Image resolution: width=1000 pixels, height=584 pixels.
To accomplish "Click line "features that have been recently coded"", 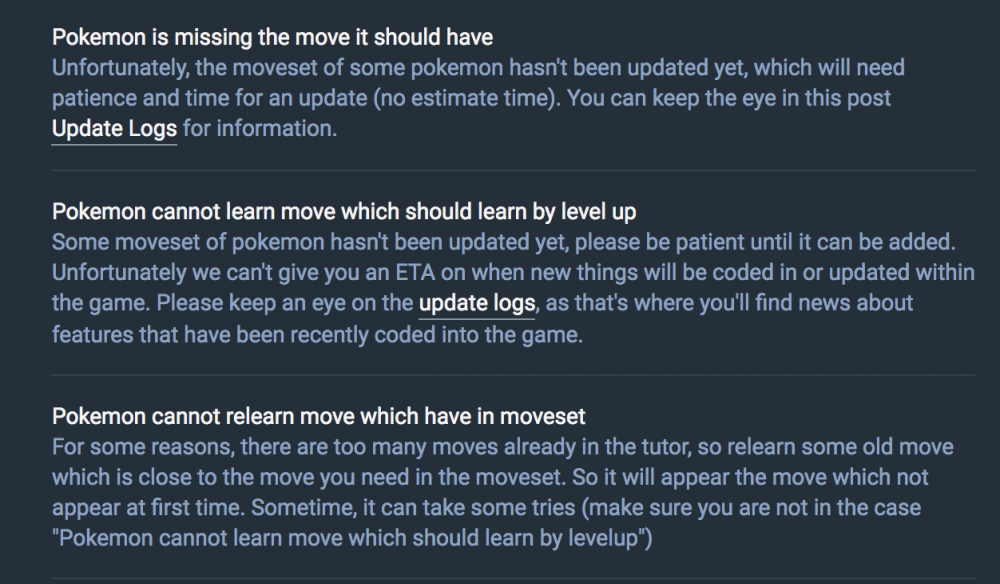I will [x=317, y=335].
